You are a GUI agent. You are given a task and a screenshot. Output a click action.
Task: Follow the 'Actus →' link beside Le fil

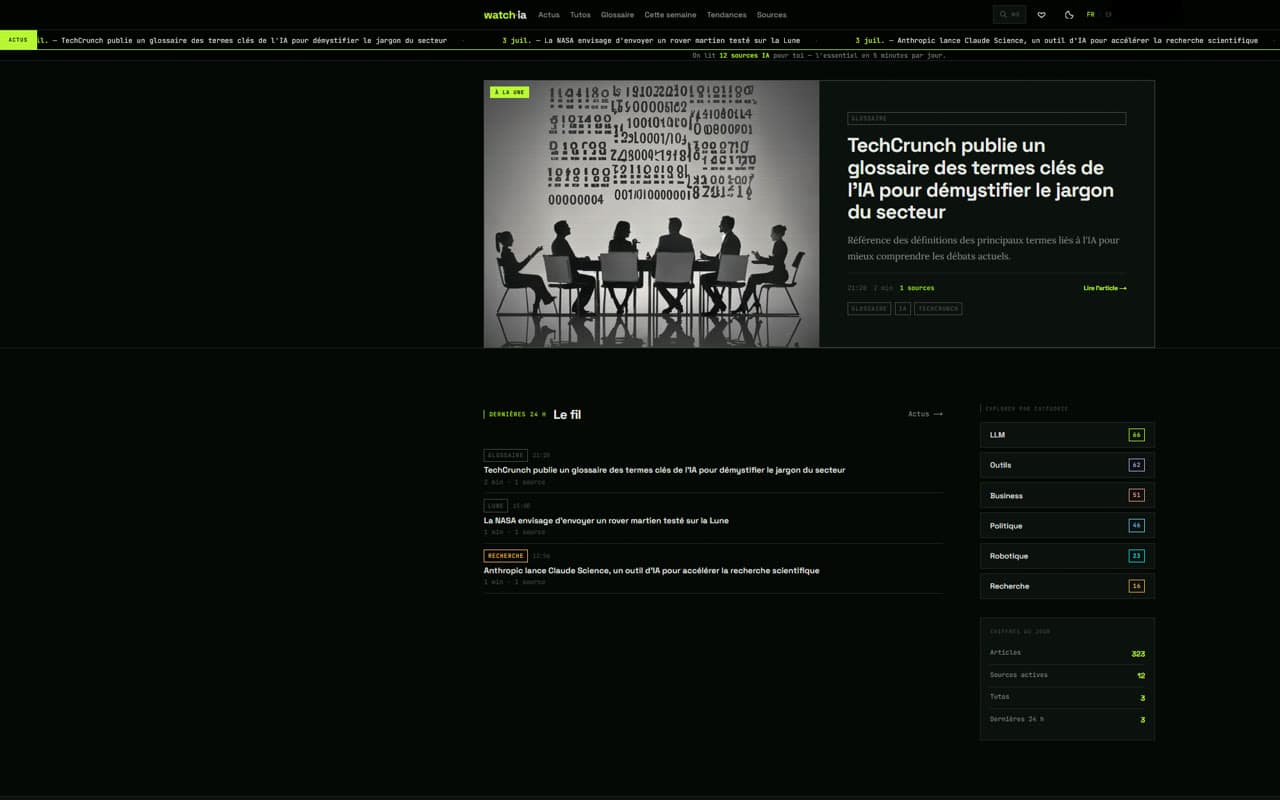tap(925, 414)
